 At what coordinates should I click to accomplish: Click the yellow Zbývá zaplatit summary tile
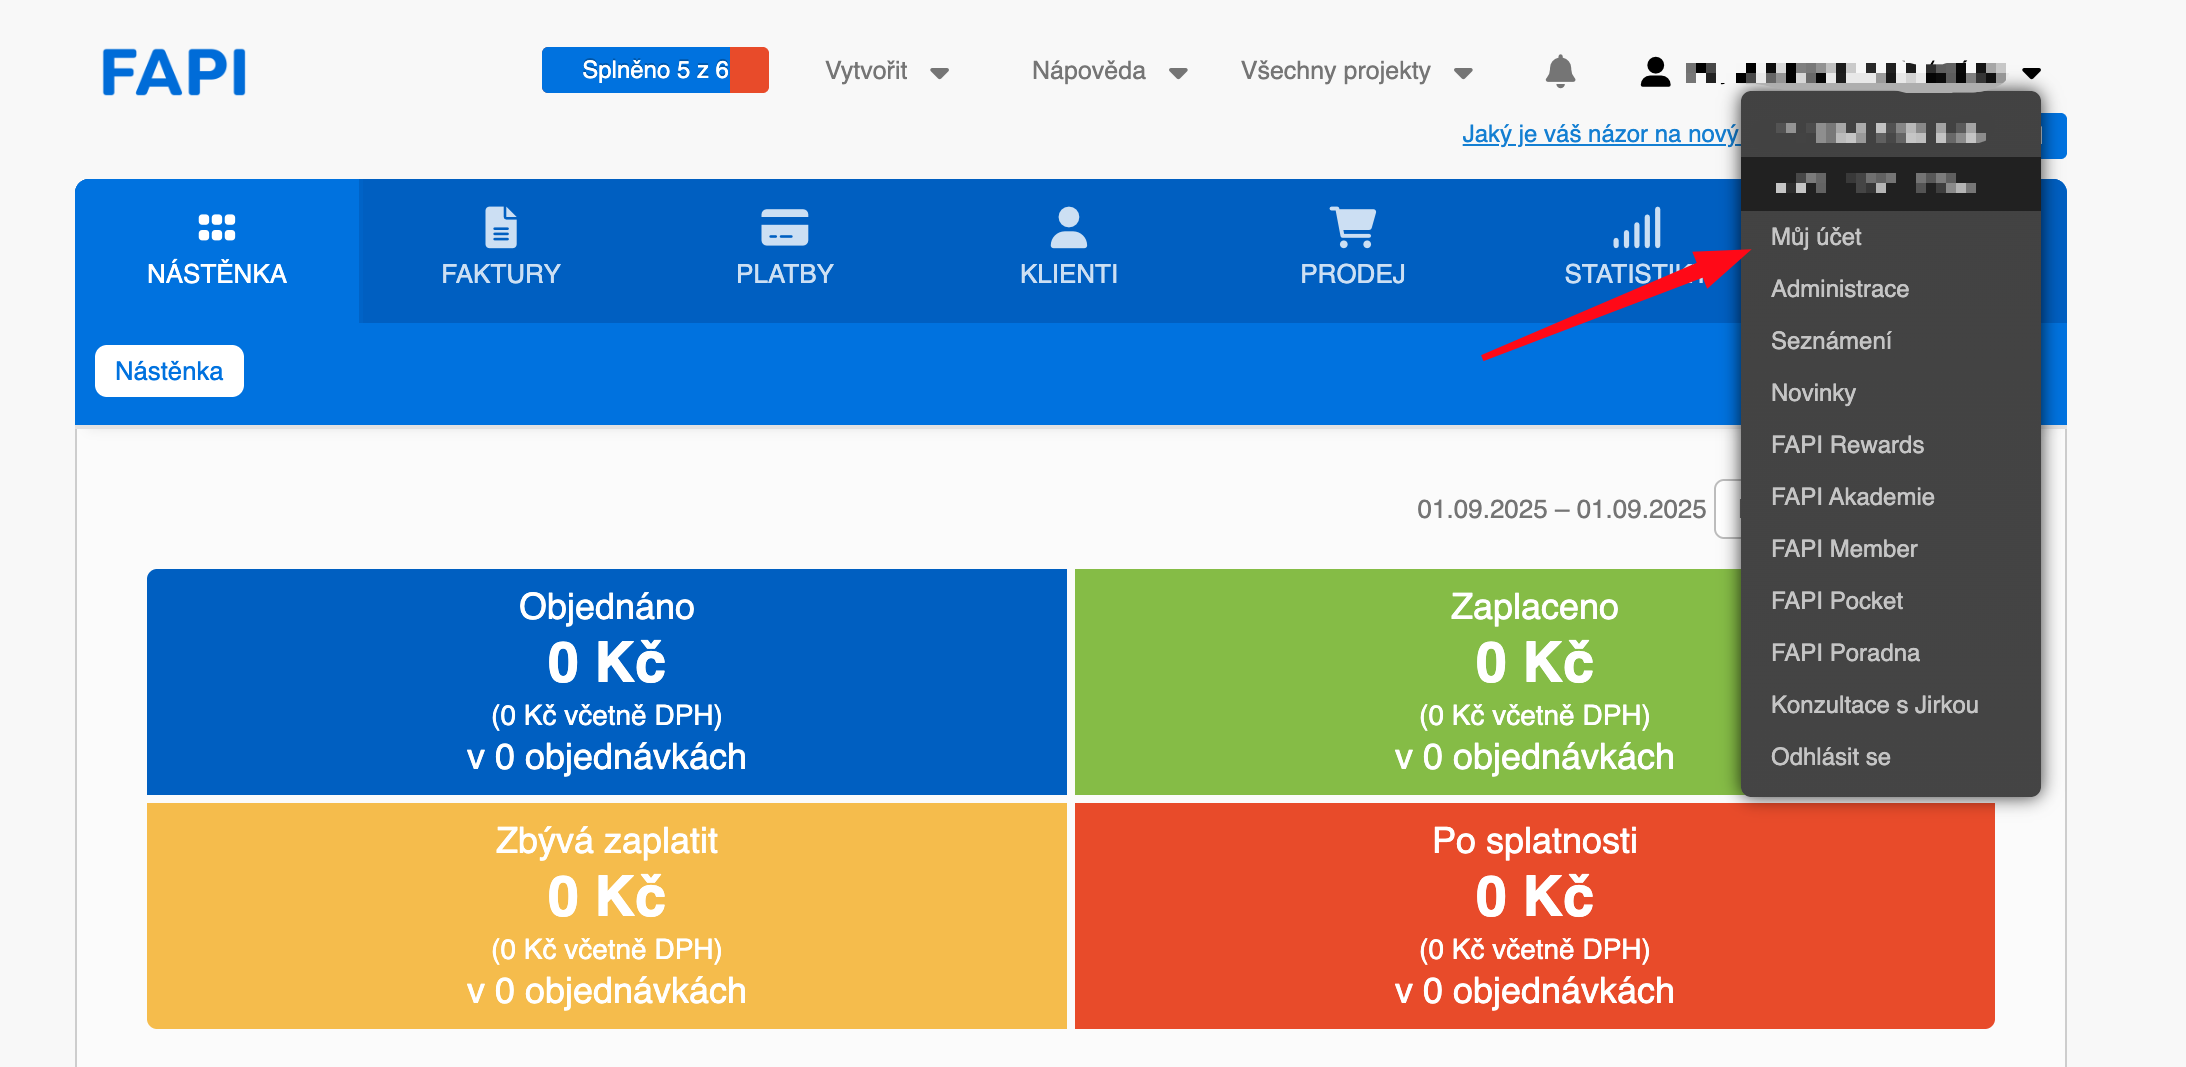607,916
